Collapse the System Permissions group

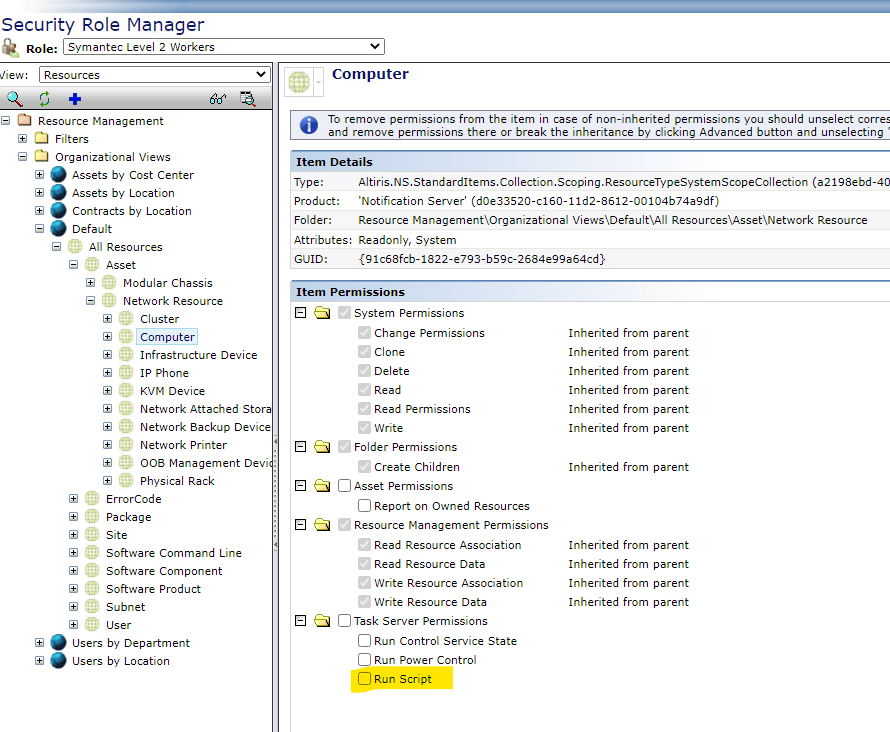[x=301, y=313]
